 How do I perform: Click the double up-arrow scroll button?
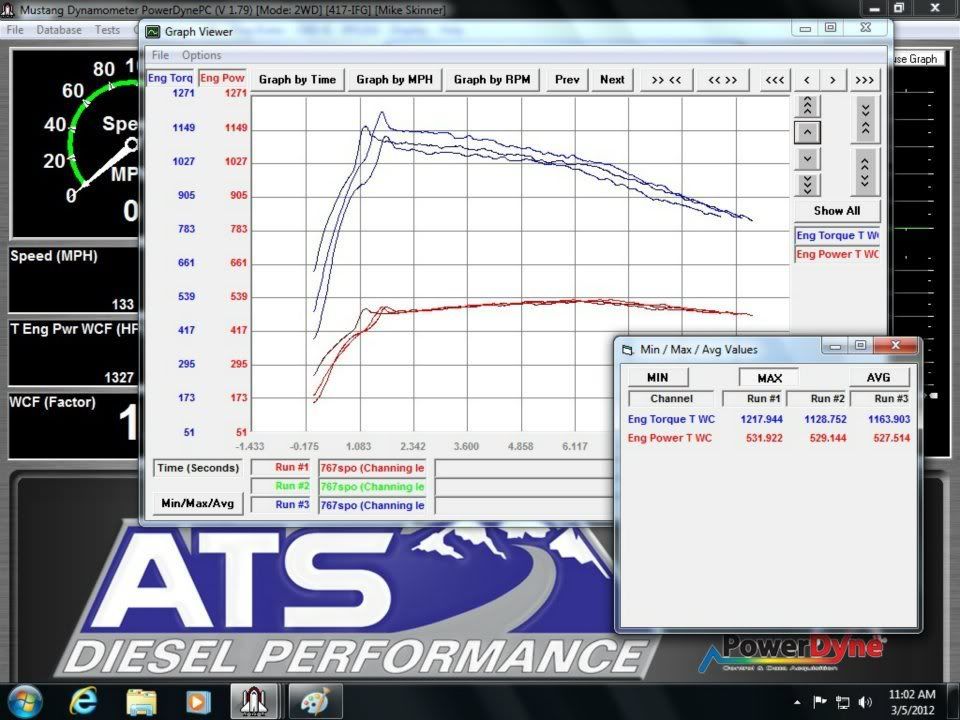[808, 106]
